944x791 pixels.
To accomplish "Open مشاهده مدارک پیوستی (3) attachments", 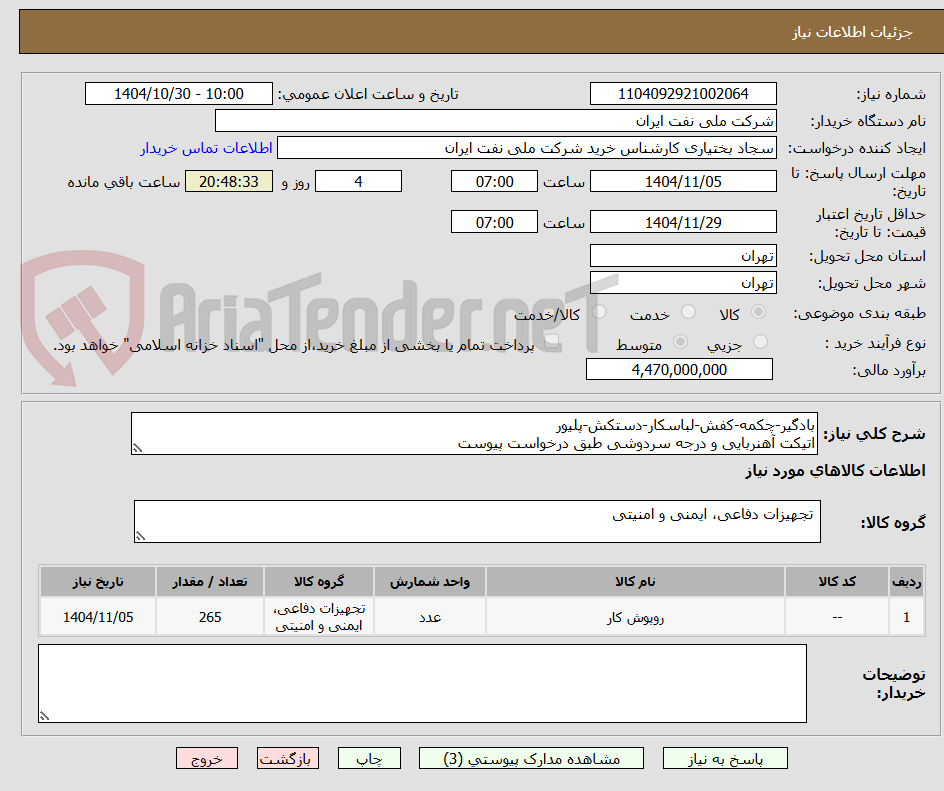I will pyautogui.click(x=531, y=758).
